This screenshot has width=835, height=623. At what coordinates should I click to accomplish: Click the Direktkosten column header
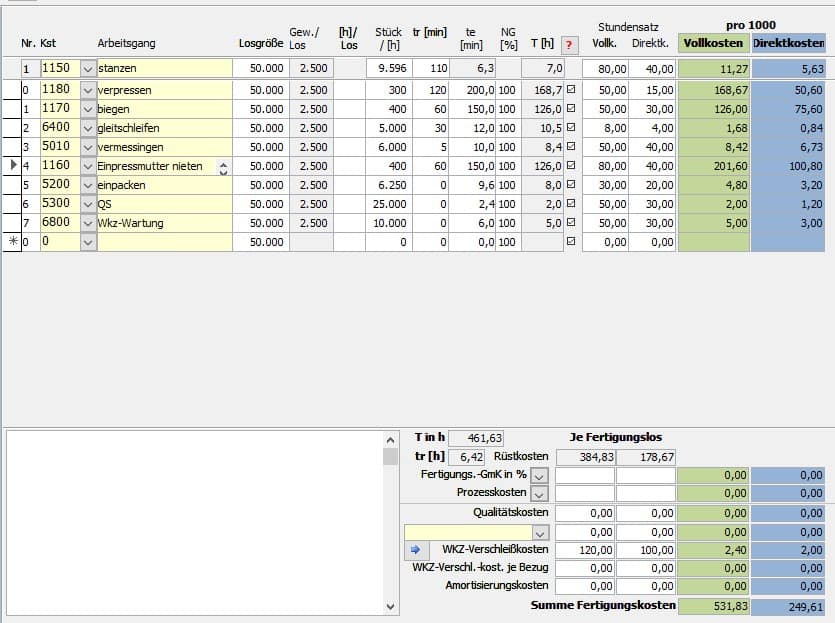[789, 44]
